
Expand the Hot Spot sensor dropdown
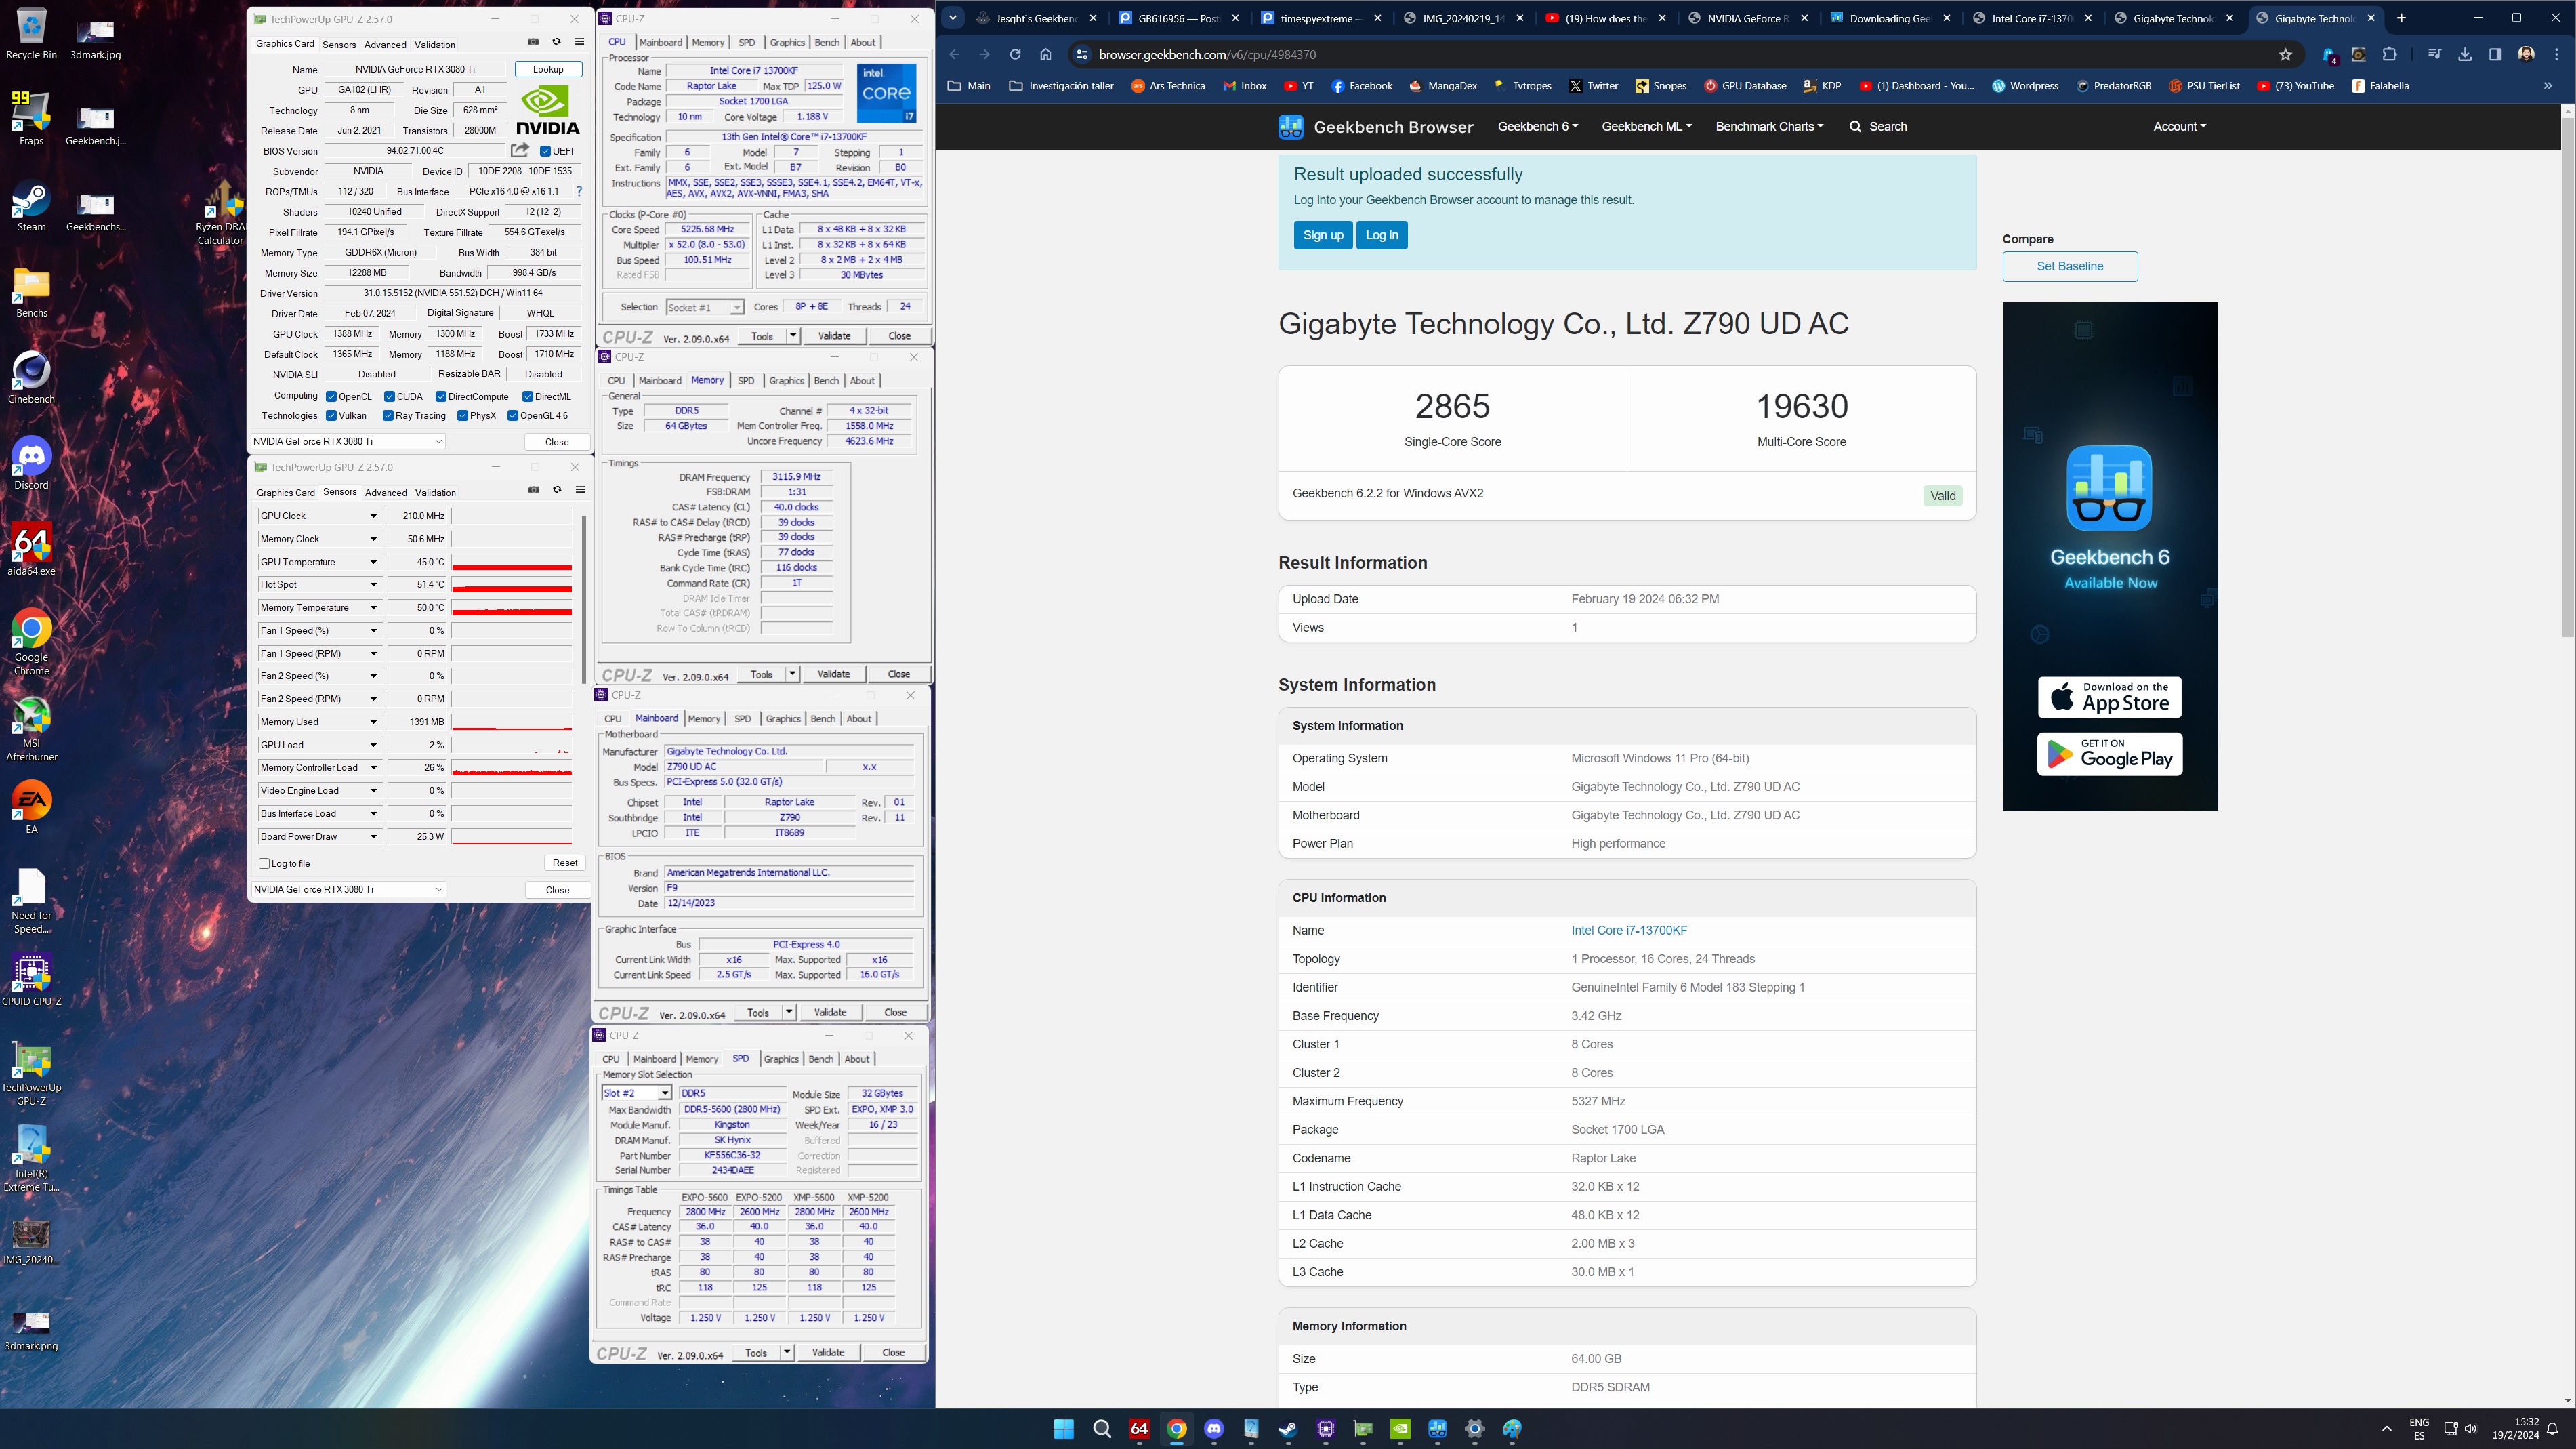tap(373, 584)
